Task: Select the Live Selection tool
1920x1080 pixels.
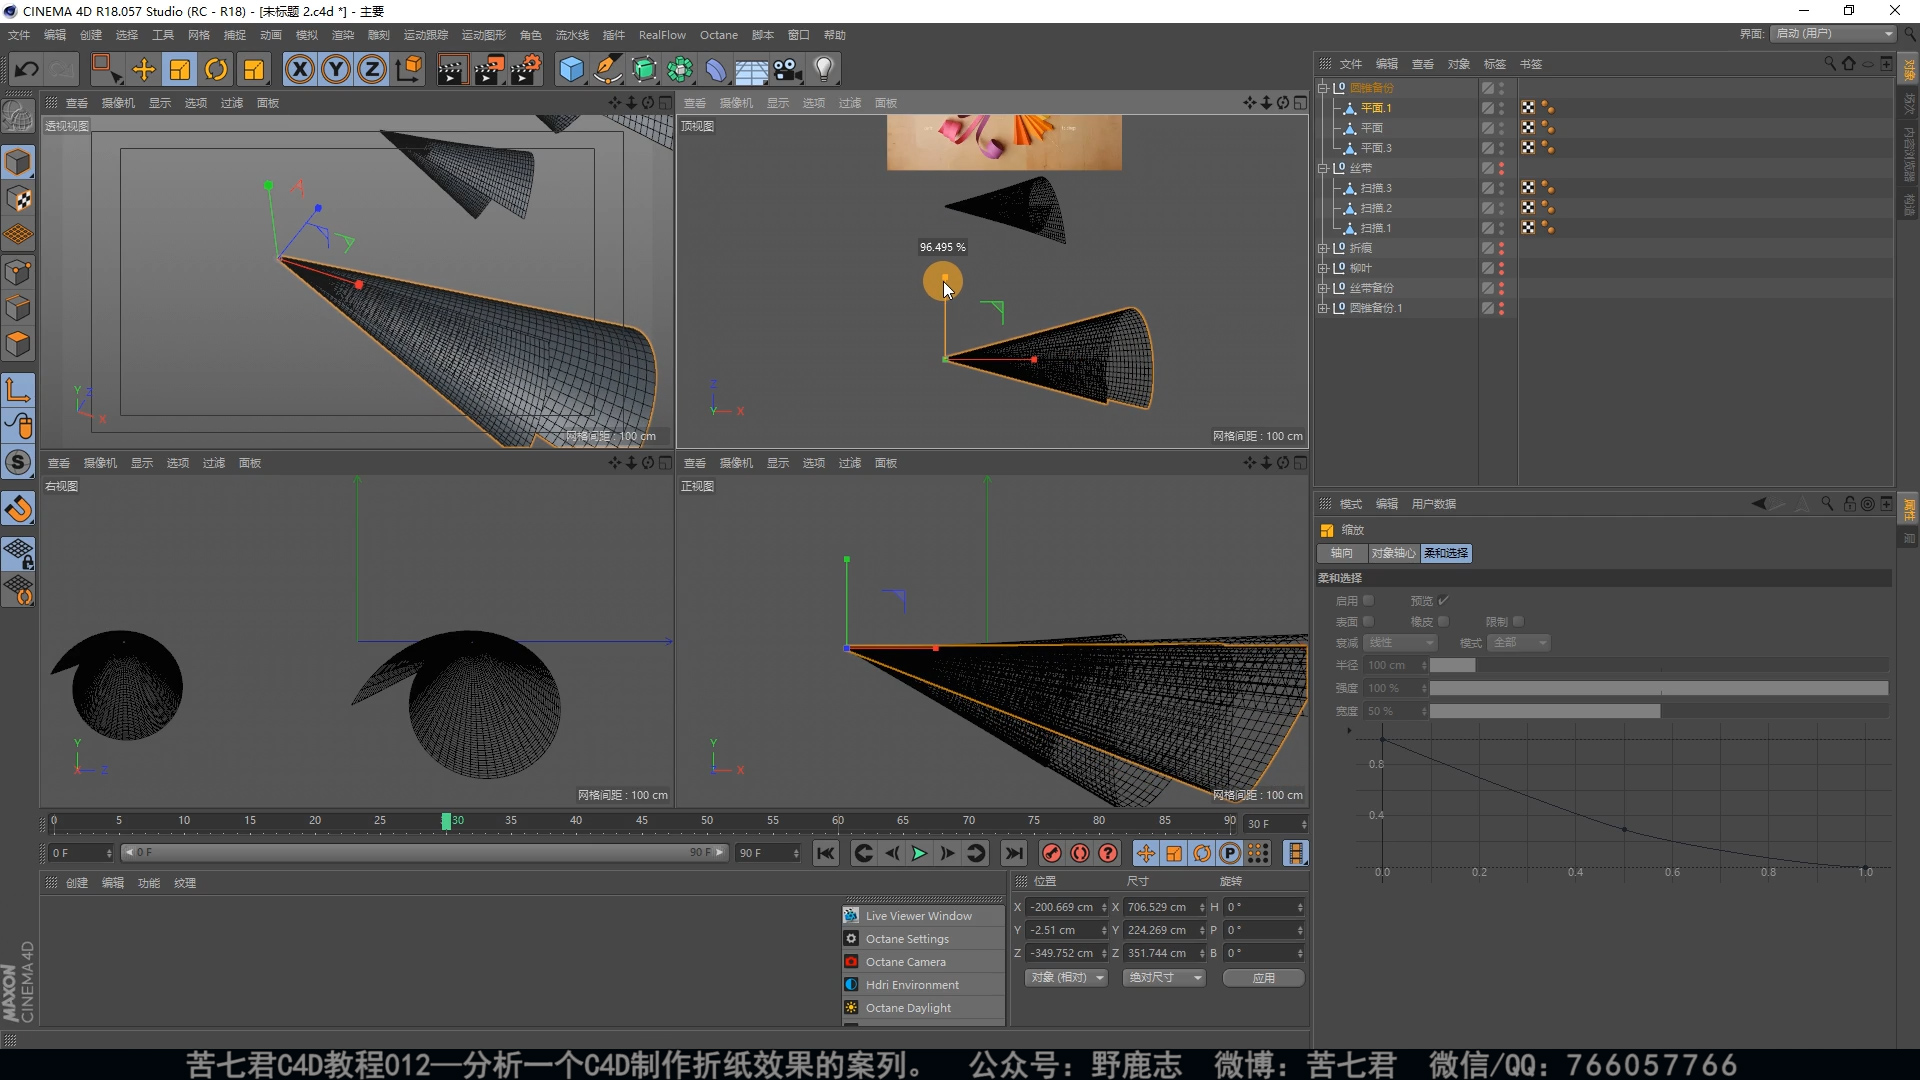Action: click(x=106, y=69)
